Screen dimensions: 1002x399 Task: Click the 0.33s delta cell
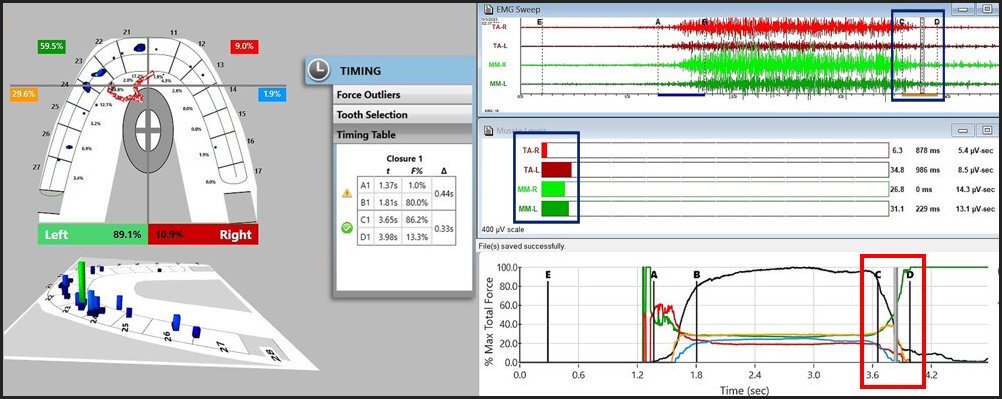click(442, 229)
